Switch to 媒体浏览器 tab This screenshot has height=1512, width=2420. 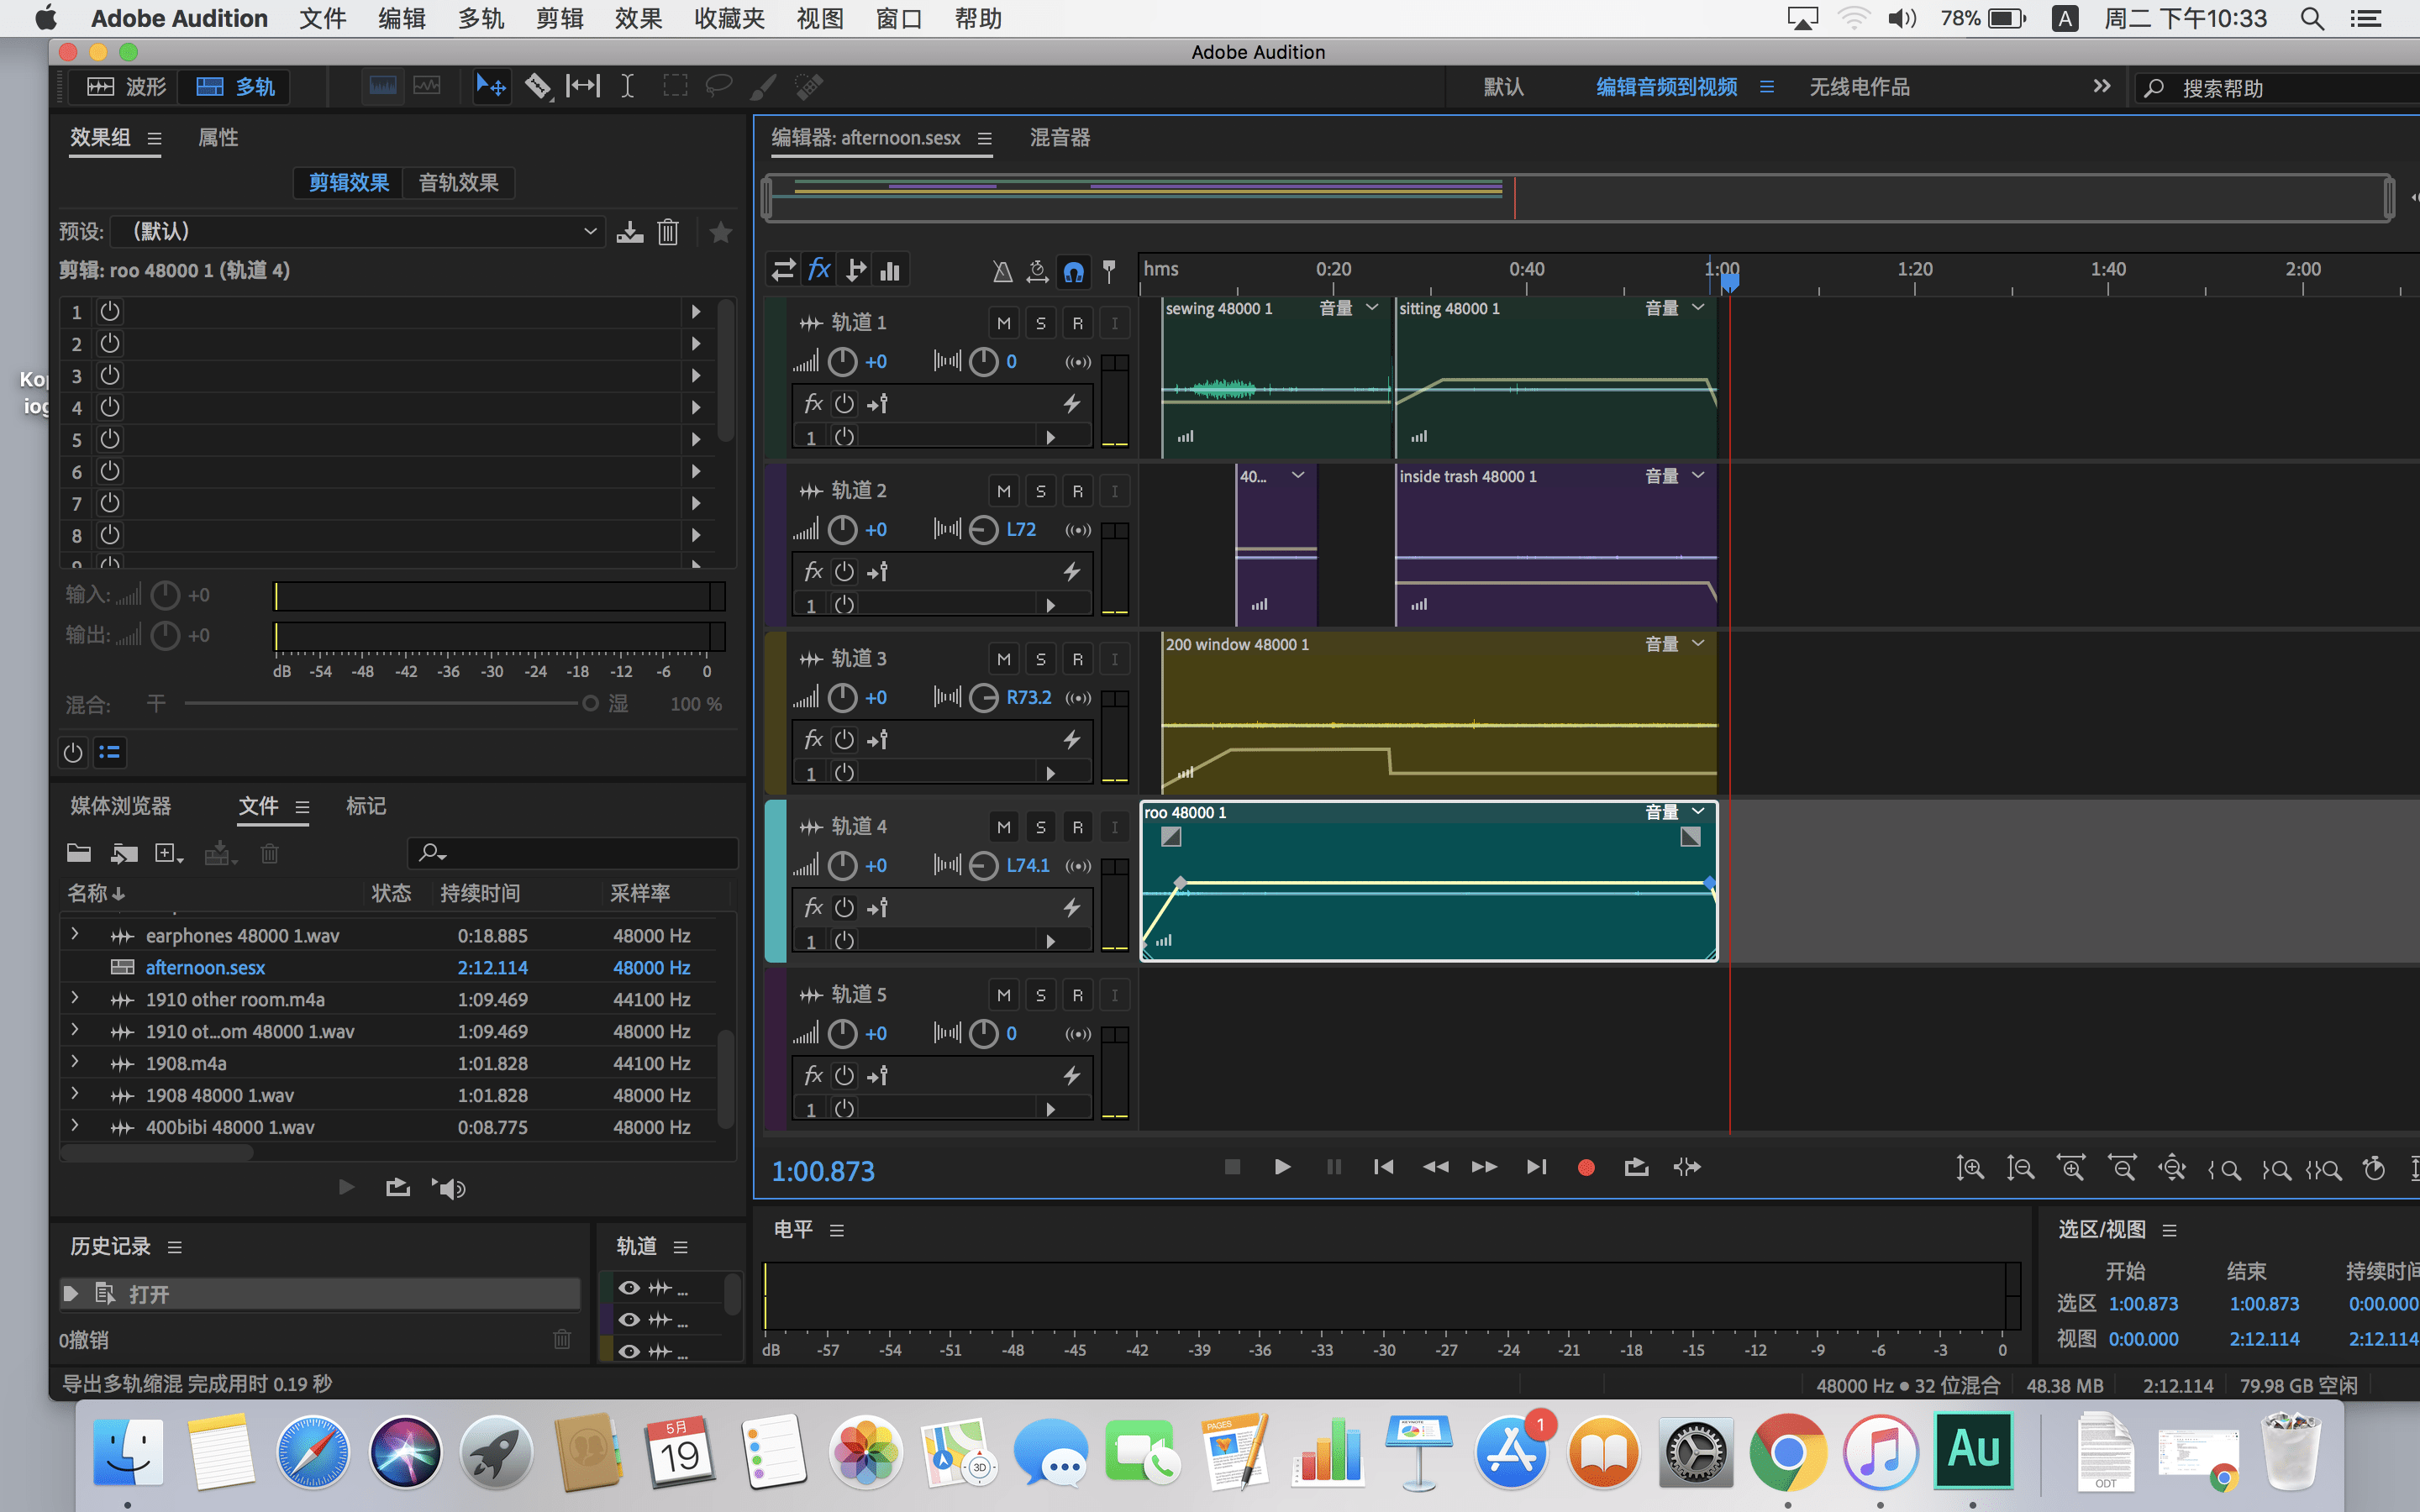pyautogui.click(x=121, y=806)
